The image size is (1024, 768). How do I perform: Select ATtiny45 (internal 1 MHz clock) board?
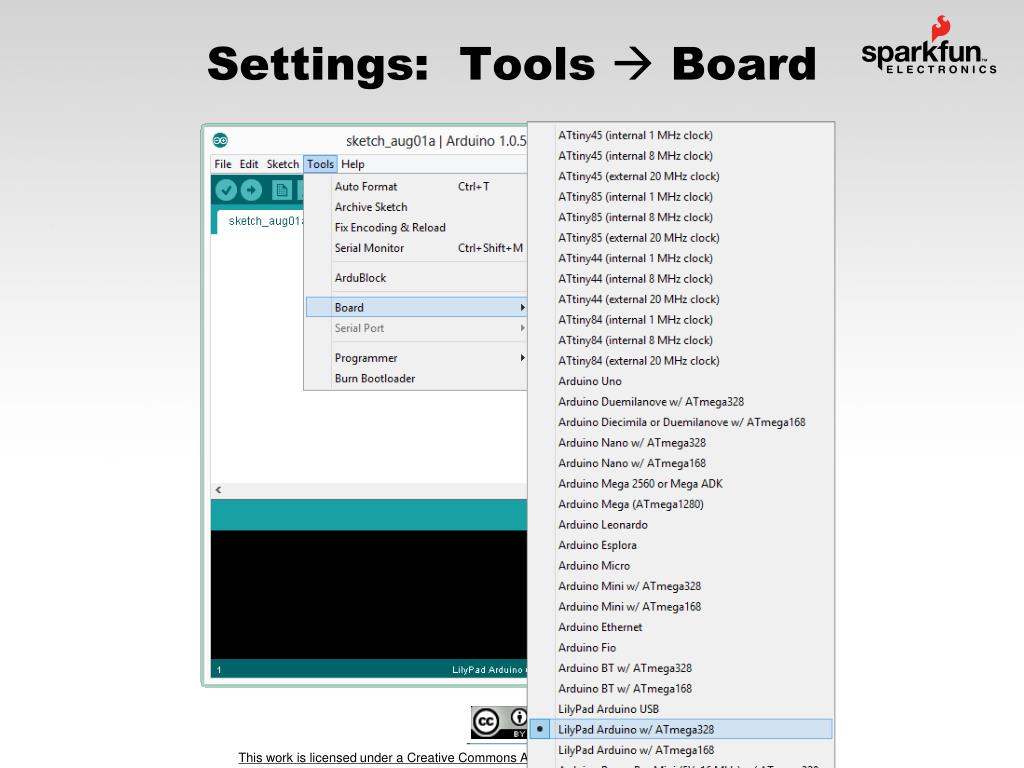(681, 135)
